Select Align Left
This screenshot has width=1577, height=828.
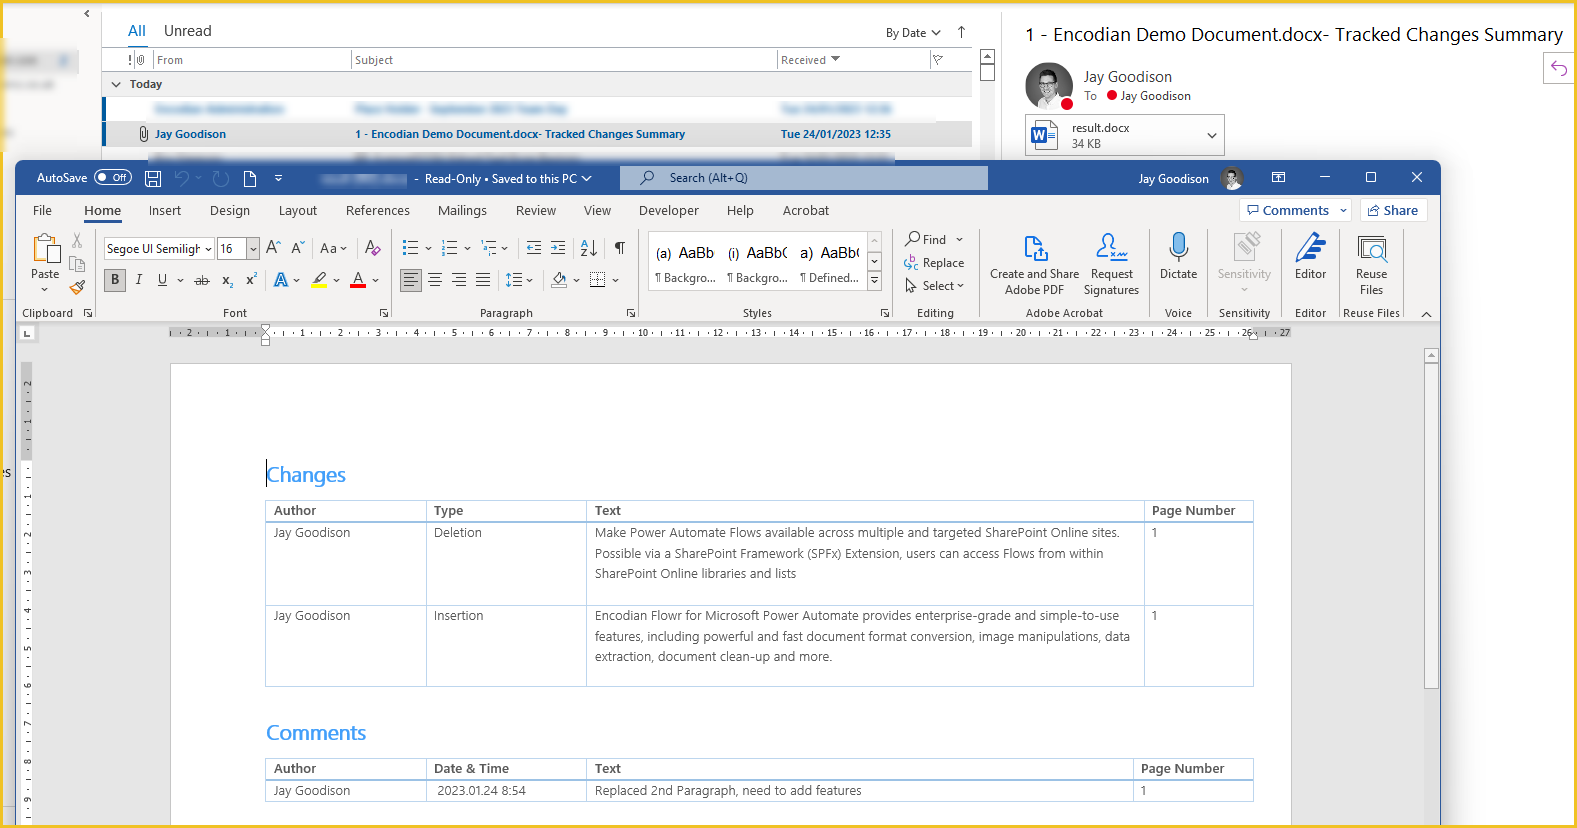(x=411, y=280)
